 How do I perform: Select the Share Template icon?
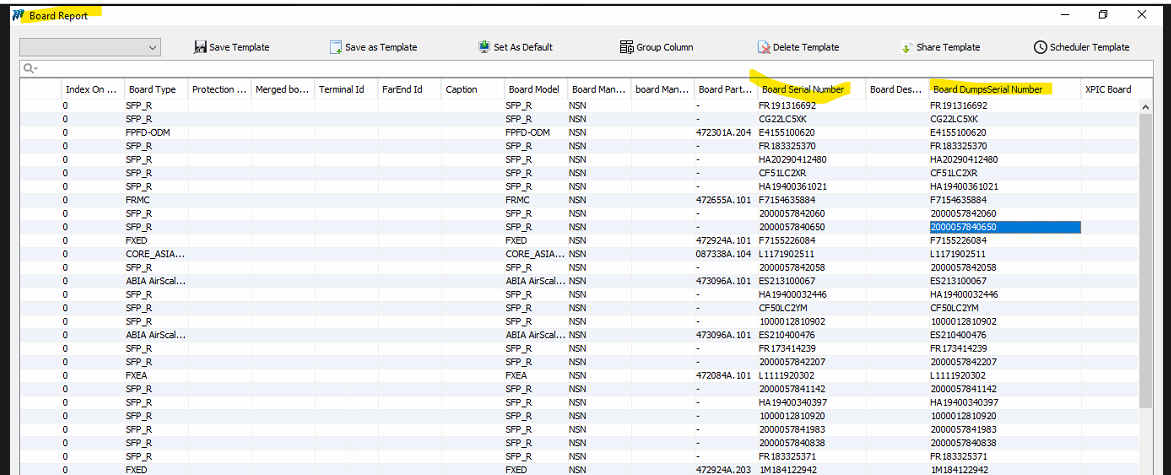[906, 47]
